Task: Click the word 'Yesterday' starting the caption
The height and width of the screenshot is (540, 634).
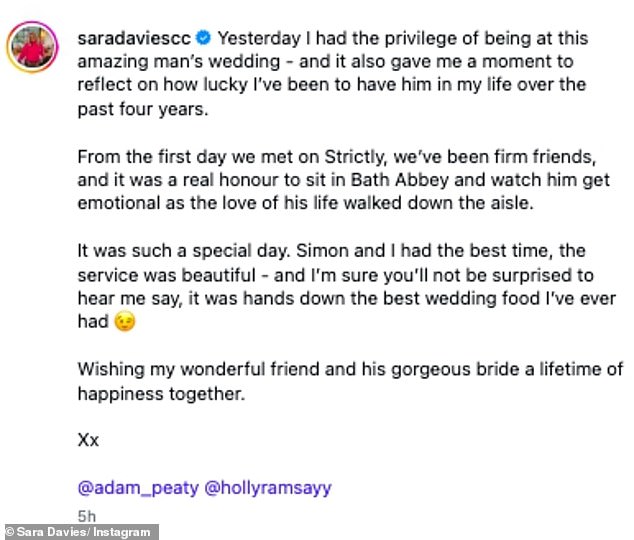Action: click(256, 38)
